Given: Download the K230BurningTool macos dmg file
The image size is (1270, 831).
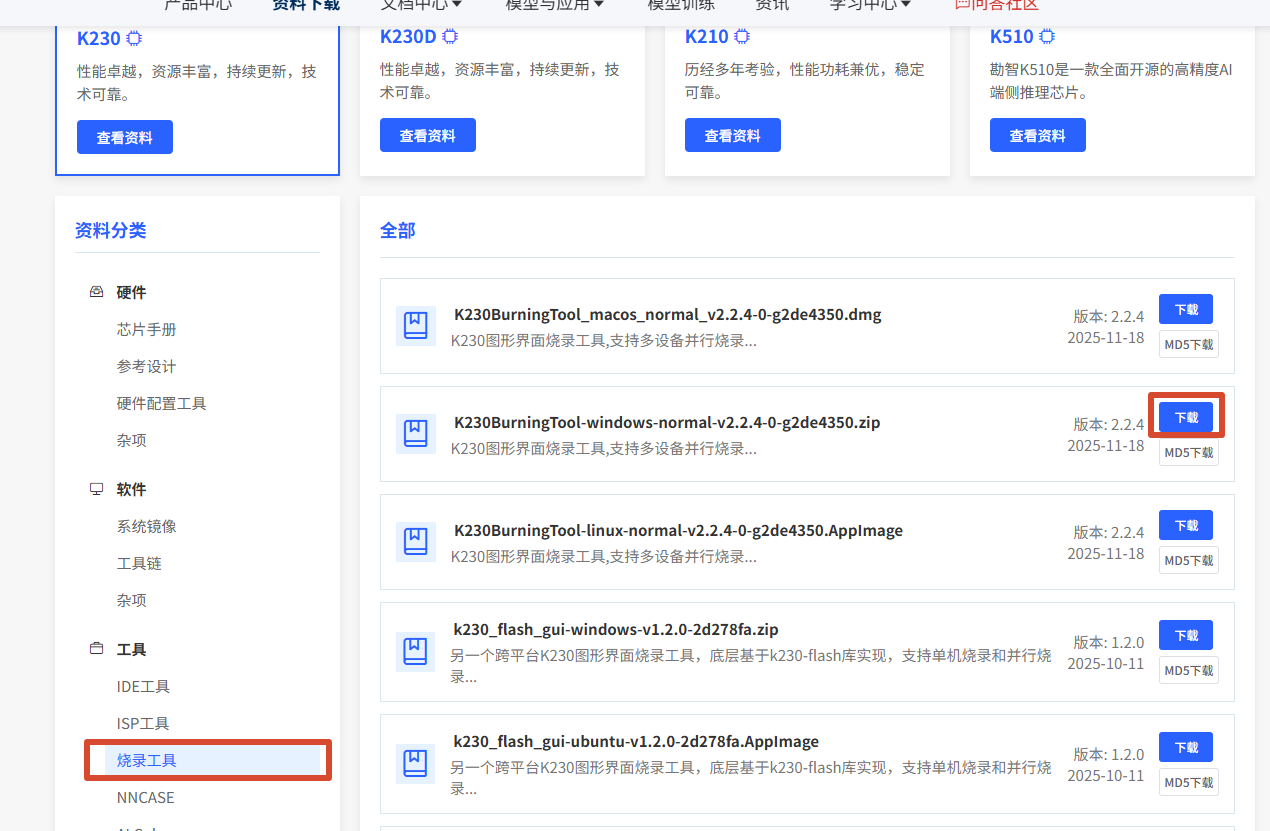Looking at the screenshot, I should [x=1186, y=309].
